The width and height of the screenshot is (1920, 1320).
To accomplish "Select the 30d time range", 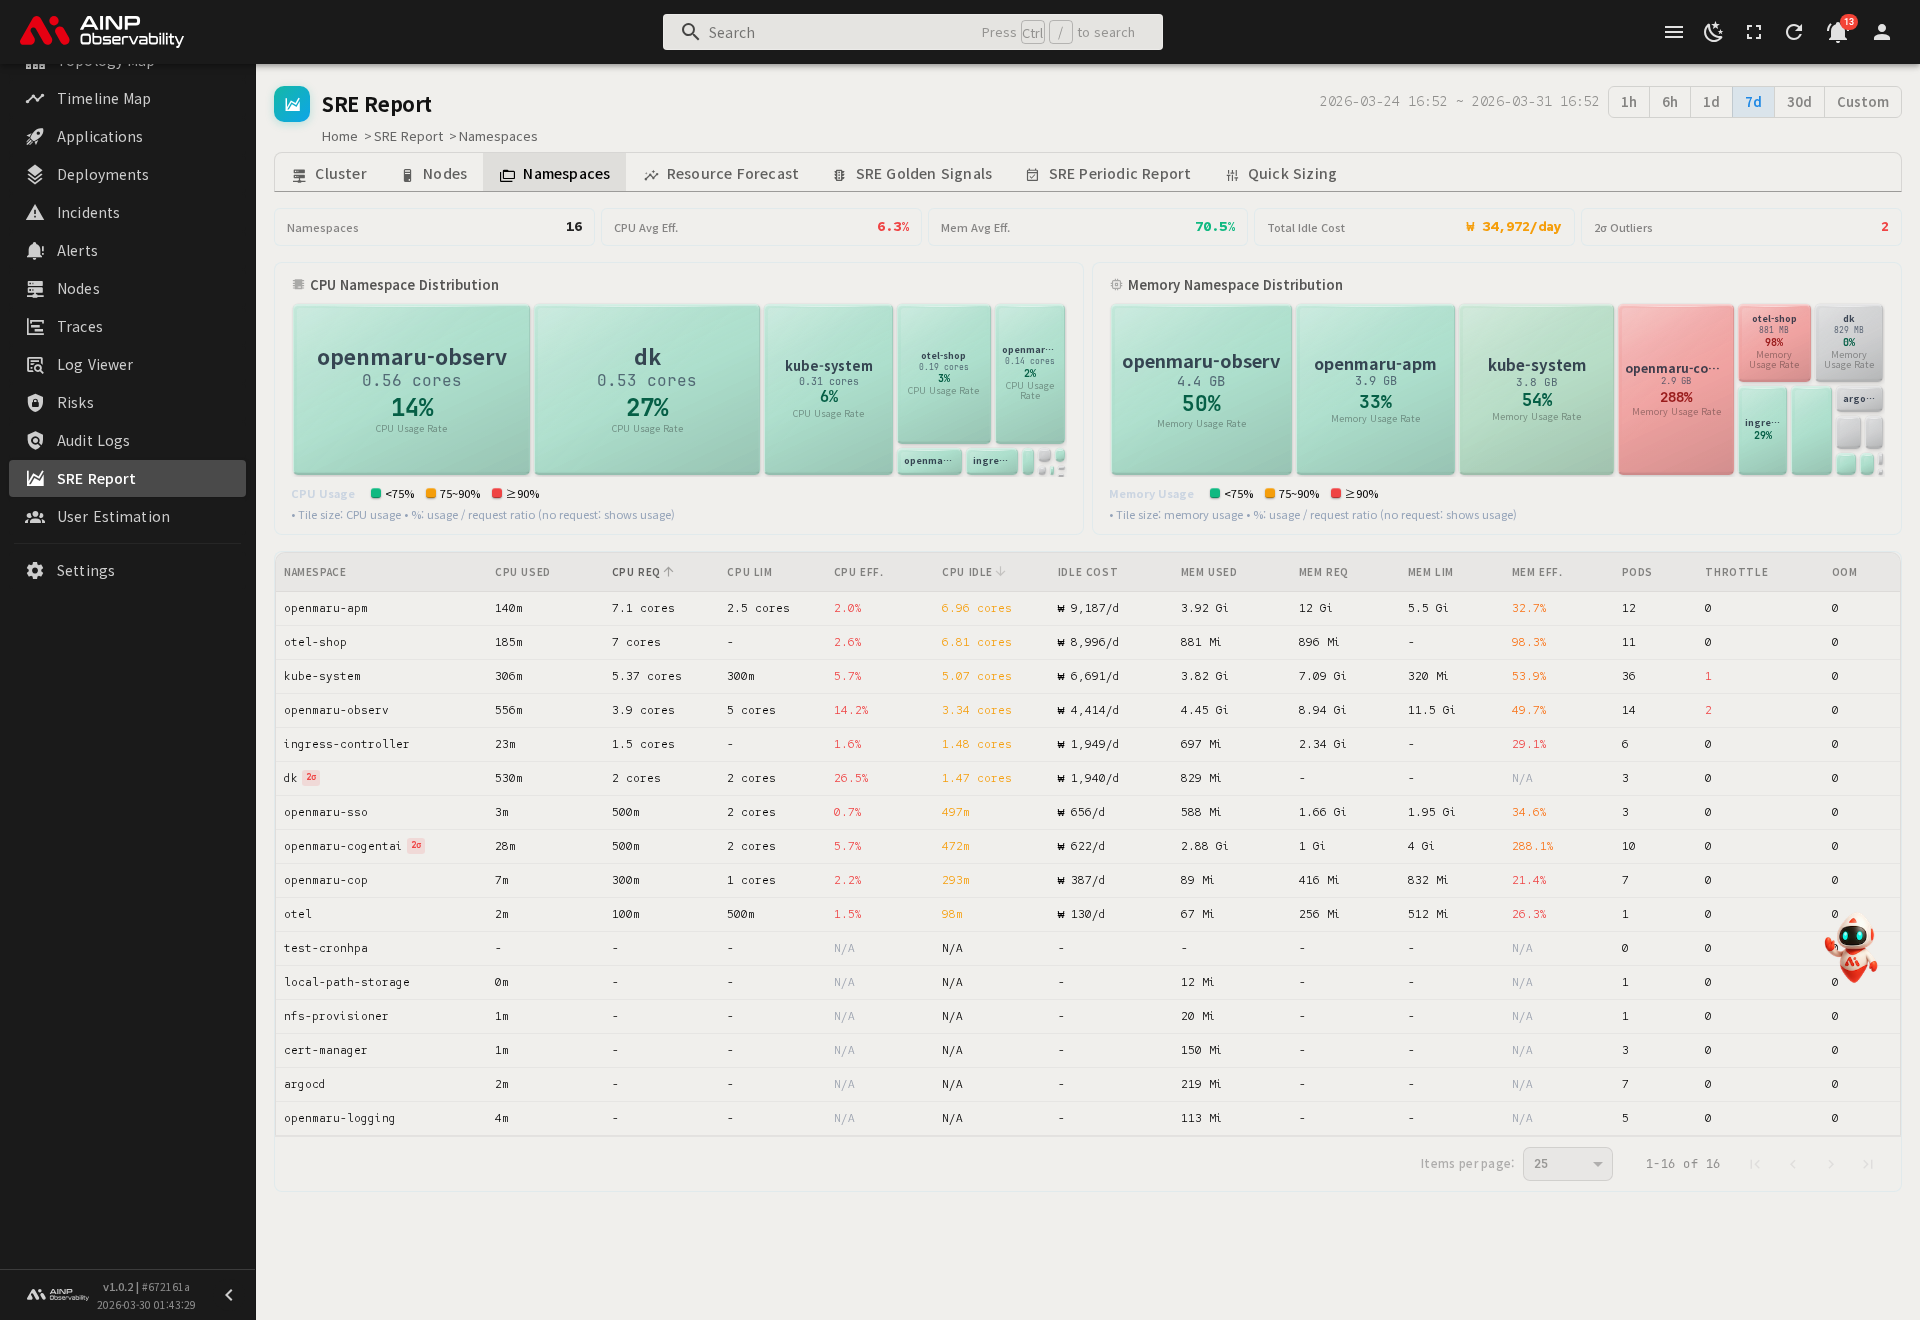I will 1798,102.
